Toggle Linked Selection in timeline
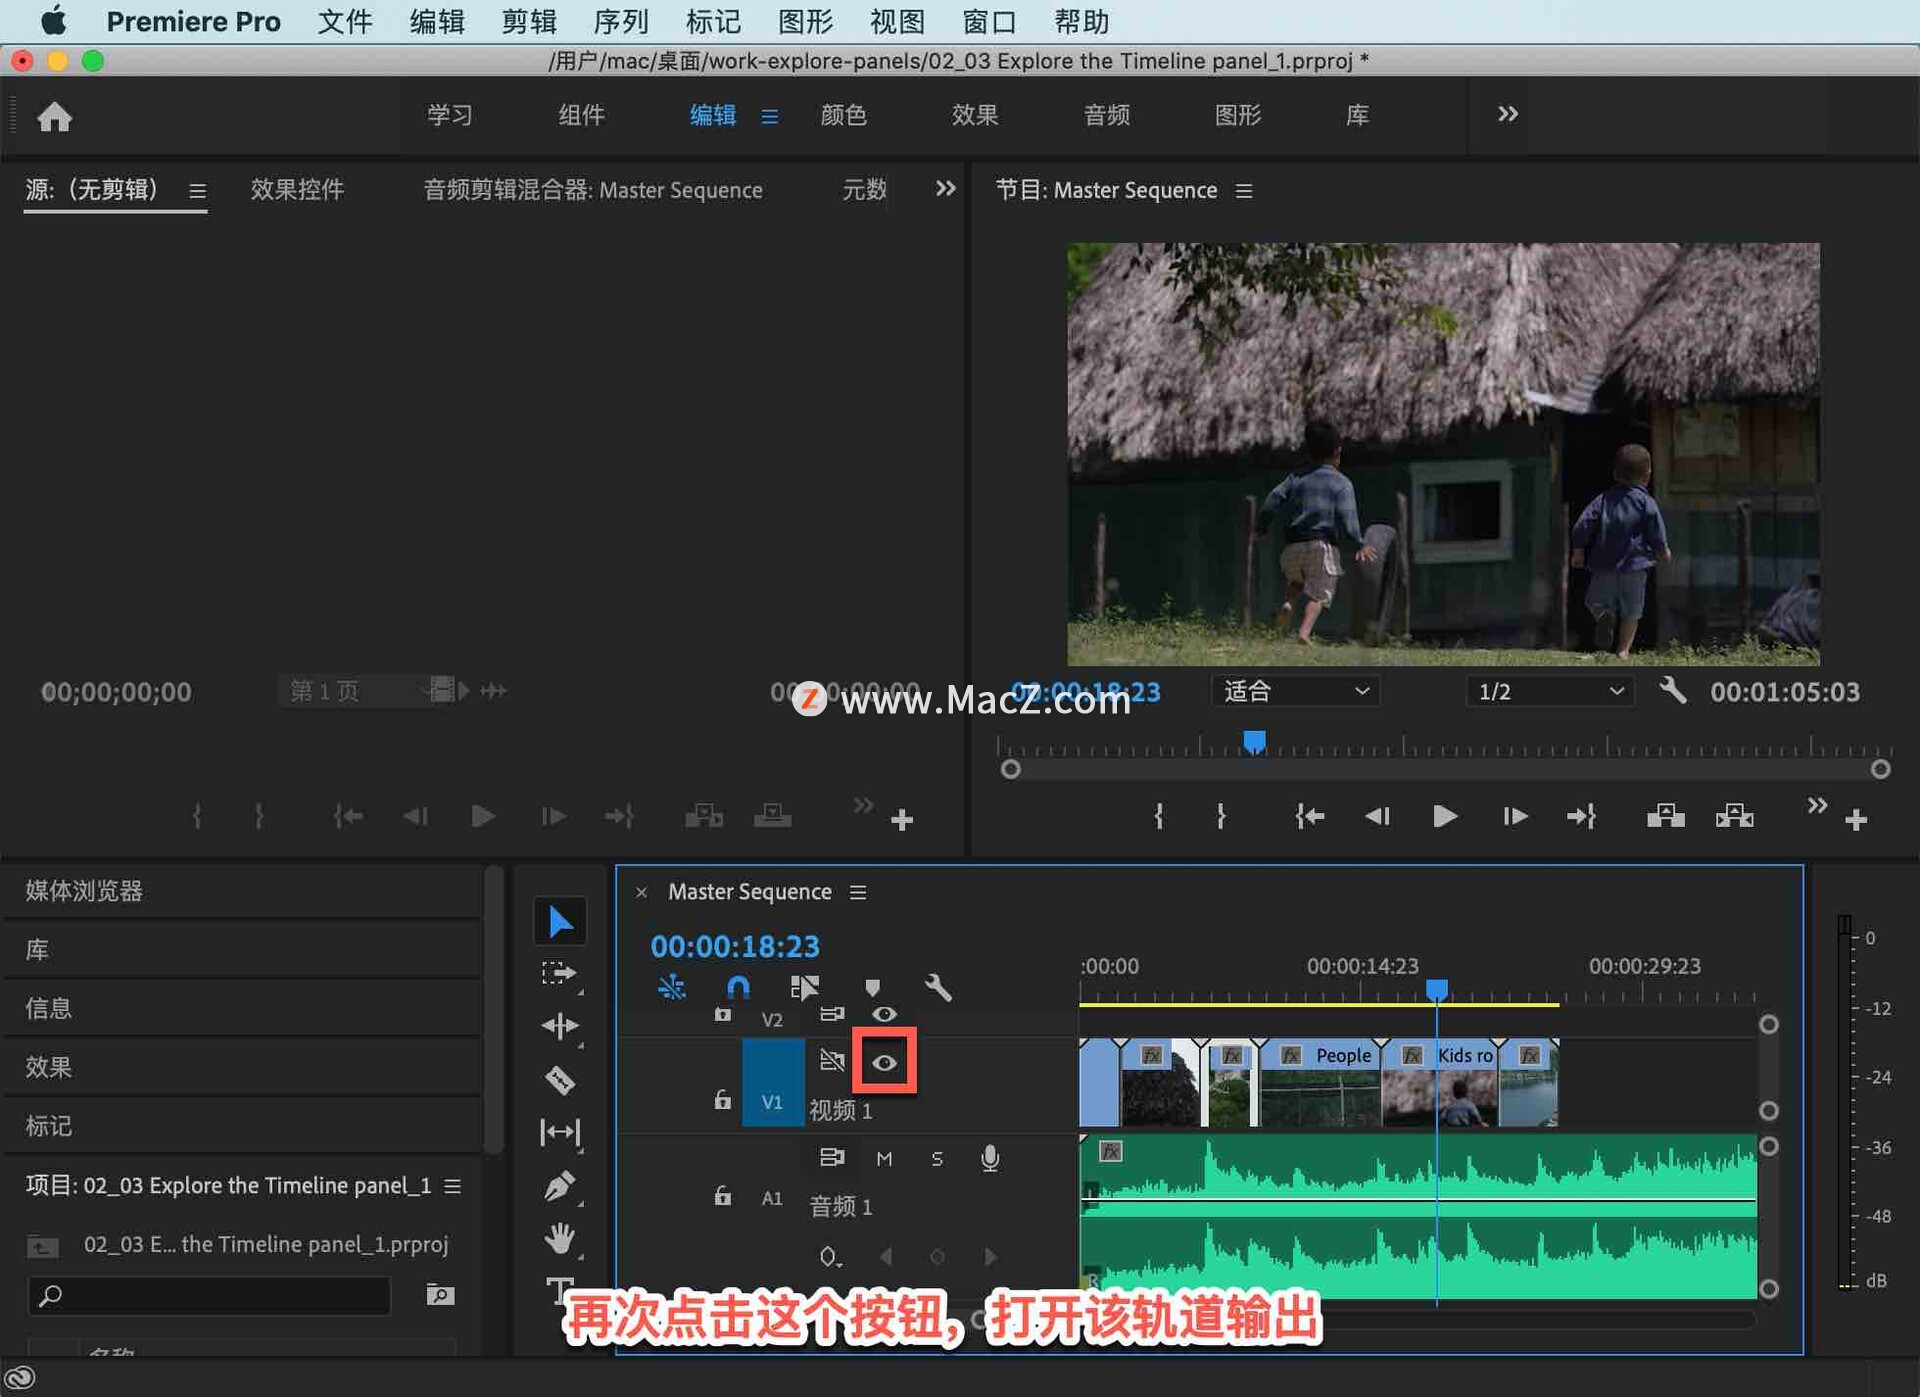 tap(804, 988)
